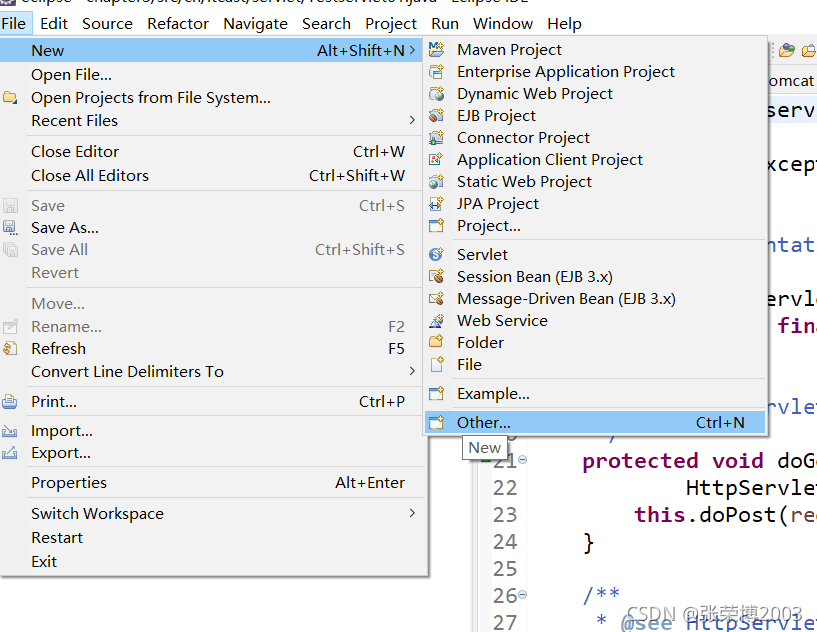Click the Example... wizard icon

point(436,394)
